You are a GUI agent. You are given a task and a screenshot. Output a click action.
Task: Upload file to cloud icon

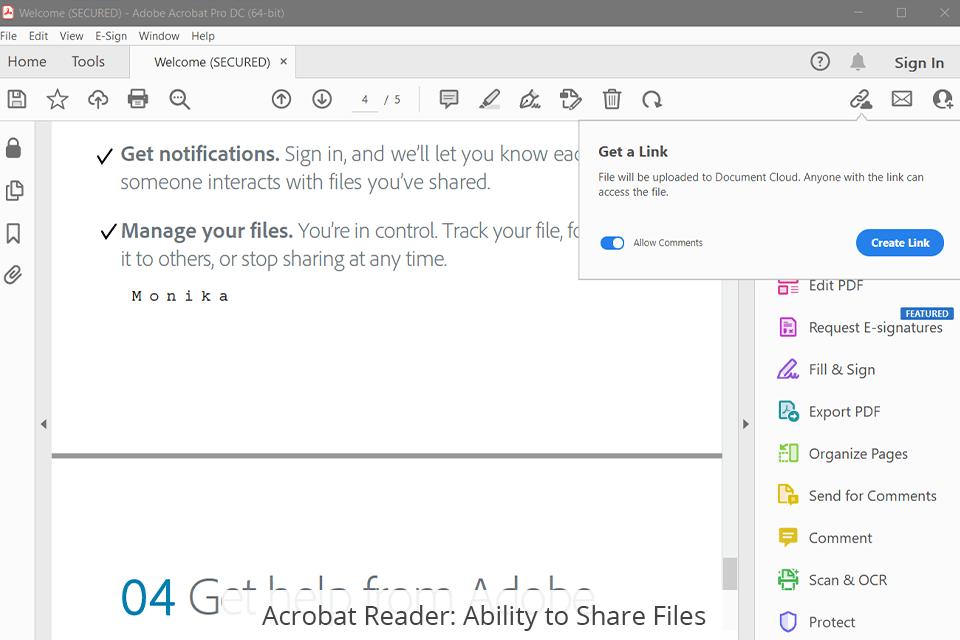[x=98, y=99]
